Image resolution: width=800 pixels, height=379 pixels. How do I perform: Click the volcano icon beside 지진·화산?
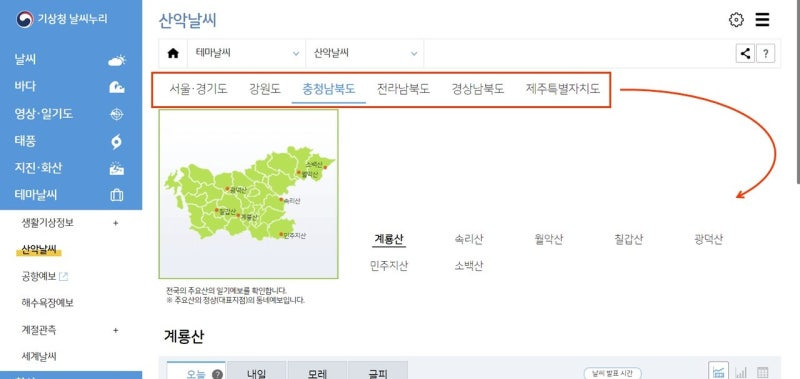tap(117, 168)
